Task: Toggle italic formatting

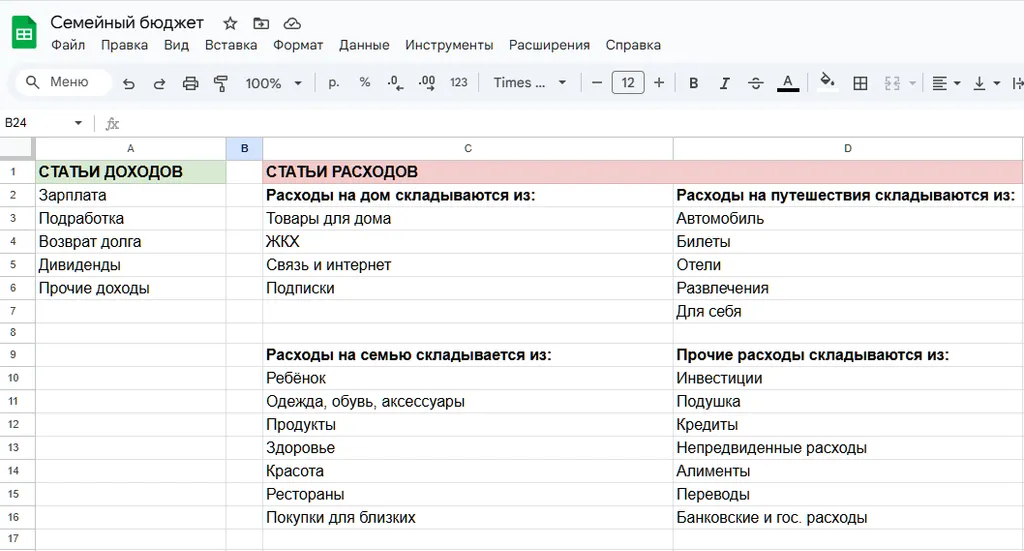Action: (x=724, y=83)
